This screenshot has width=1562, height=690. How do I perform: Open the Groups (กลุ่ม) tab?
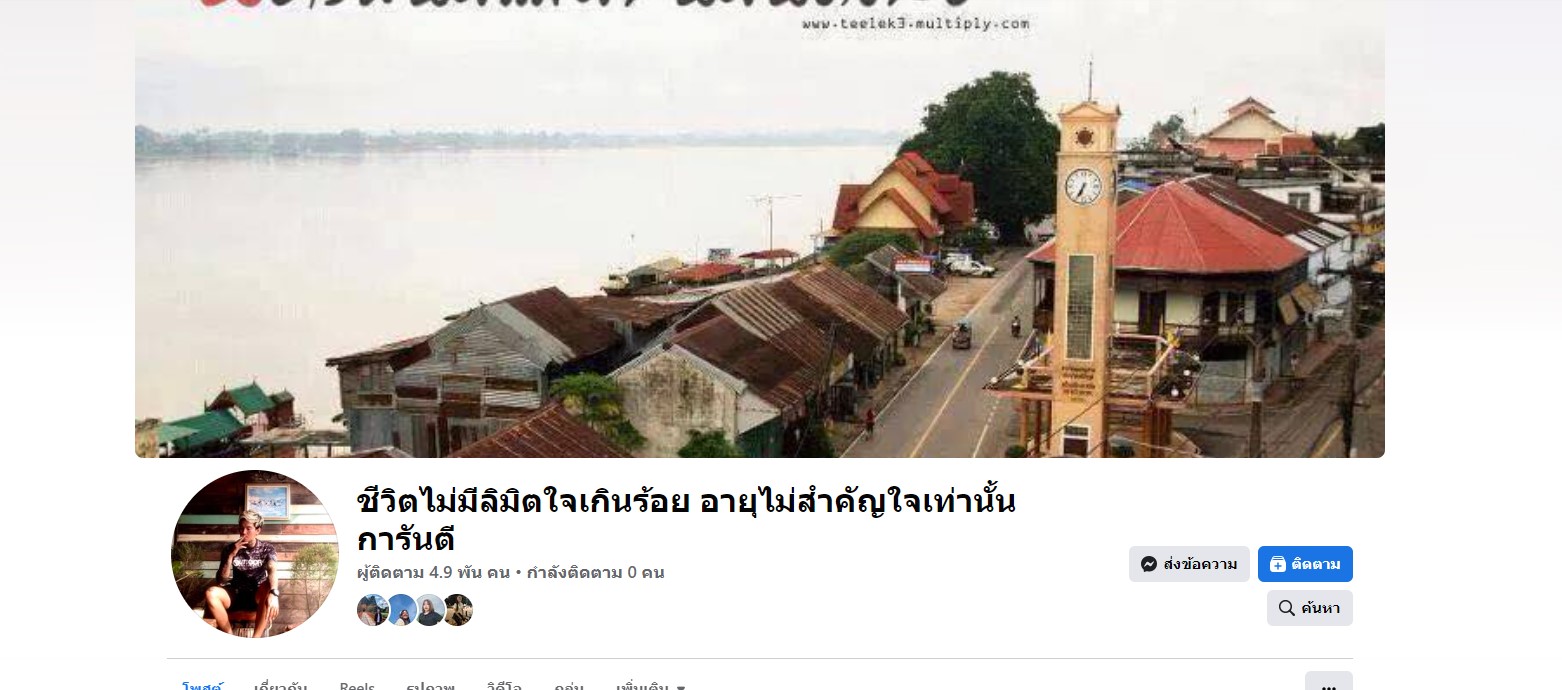(569, 685)
